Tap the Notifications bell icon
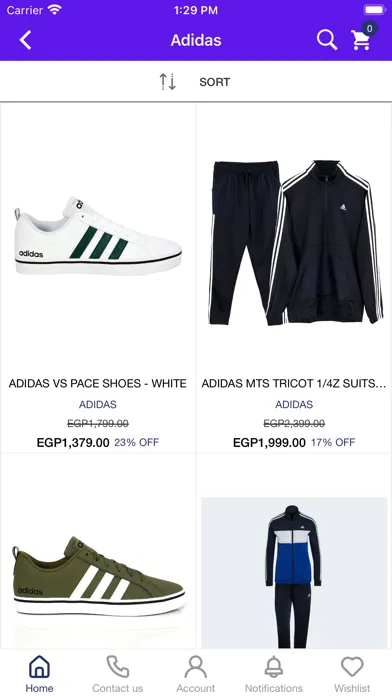Screen dimensions: 392x696 [x=274, y=667]
